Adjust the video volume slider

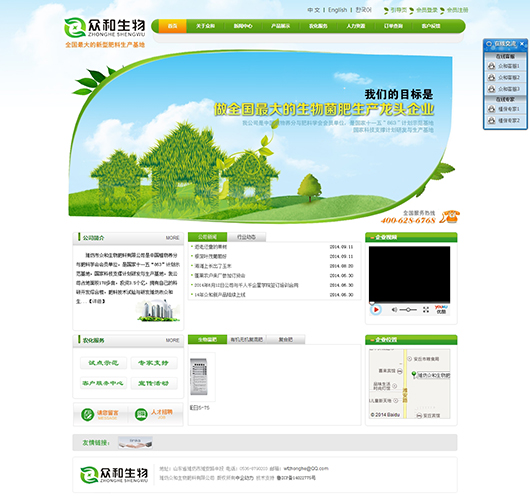(408, 310)
